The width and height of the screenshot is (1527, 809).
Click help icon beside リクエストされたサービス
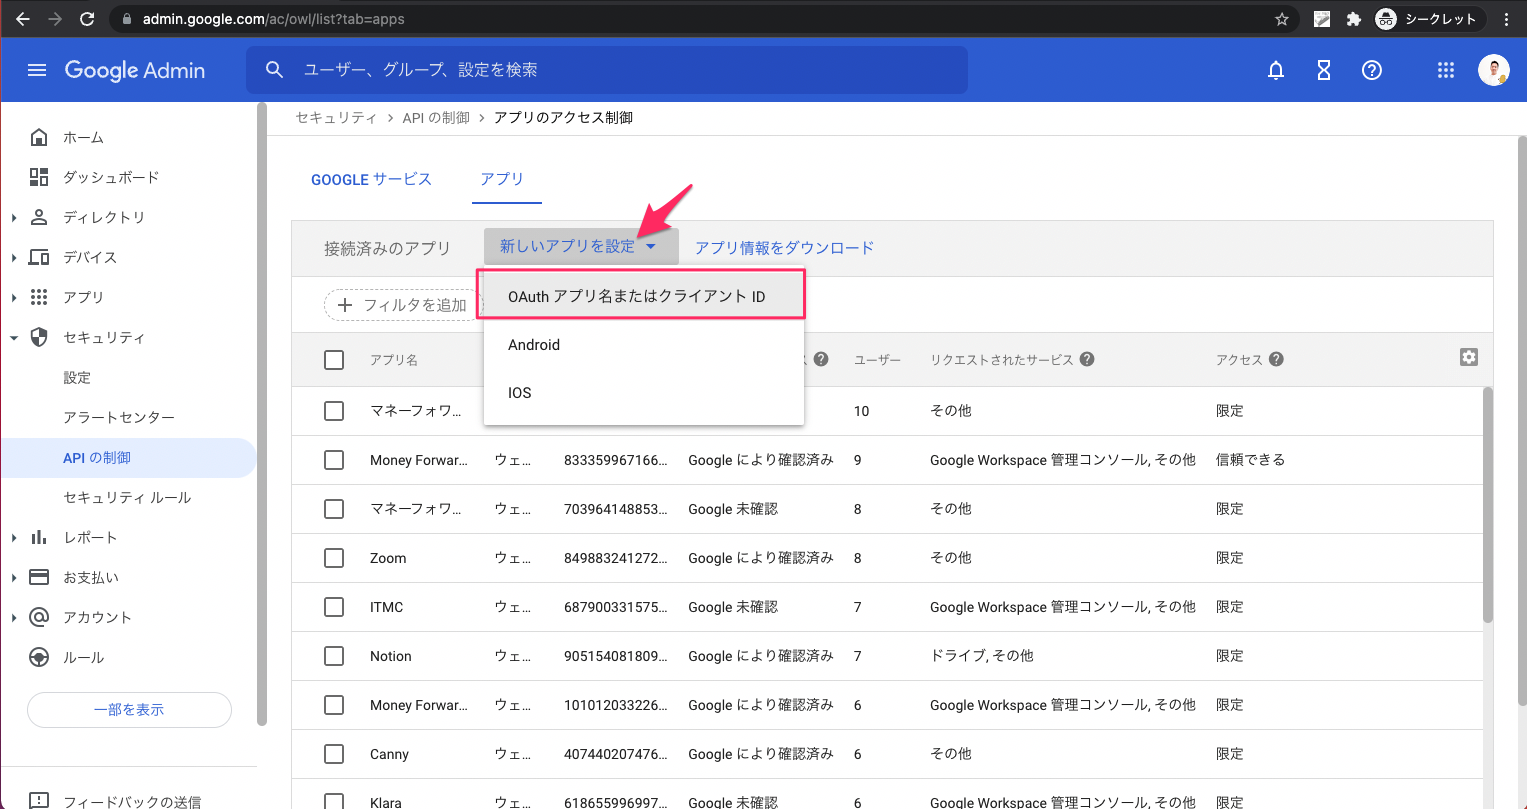tap(1087, 359)
